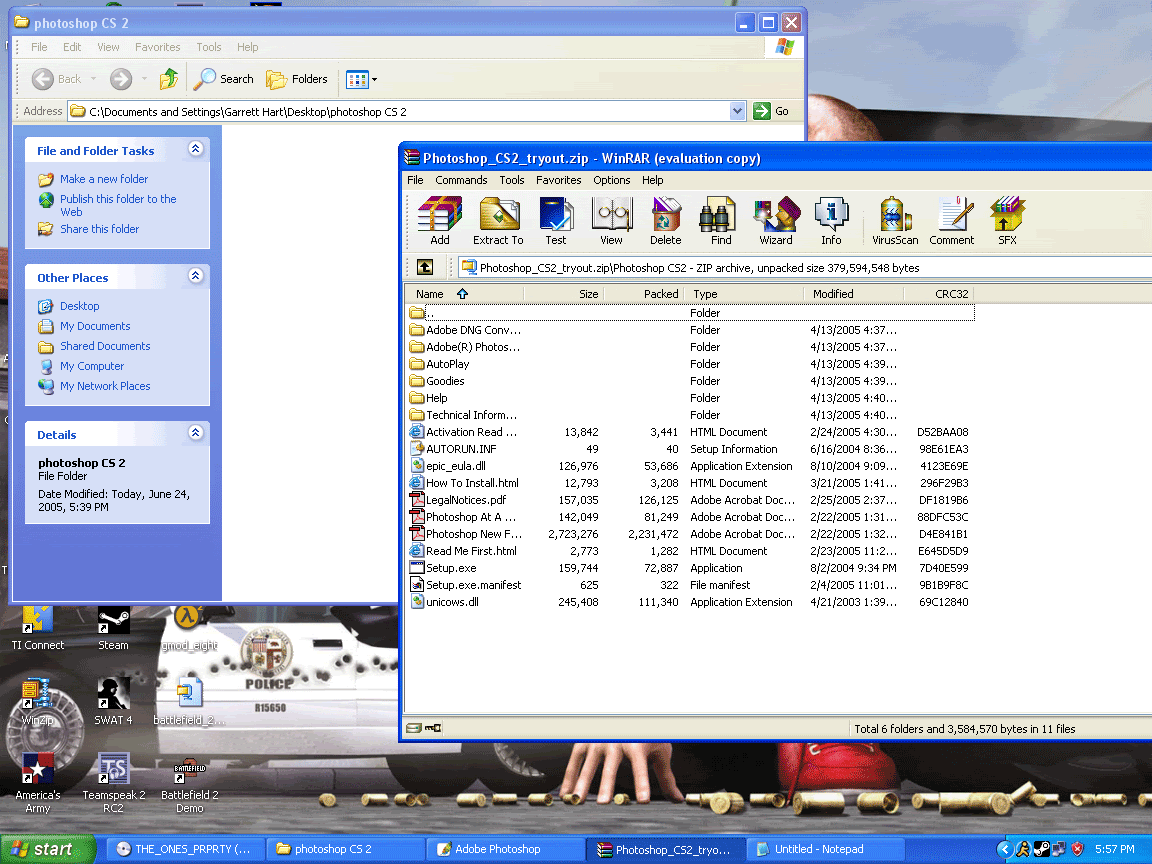Image resolution: width=1152 pixels, height=864 pixels.
Task: Show archive Info in WinRAR
Action: pyautogui.click(x=831, y=220)
